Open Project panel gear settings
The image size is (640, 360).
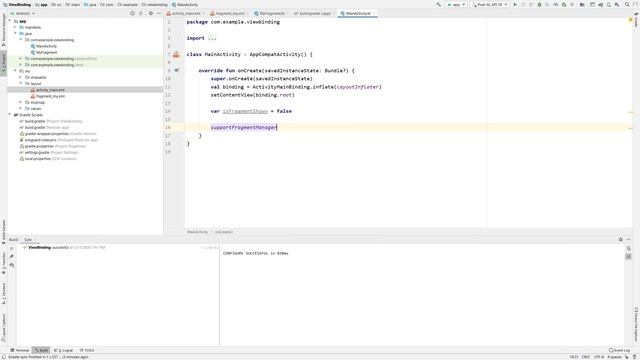tap(151, 13)
